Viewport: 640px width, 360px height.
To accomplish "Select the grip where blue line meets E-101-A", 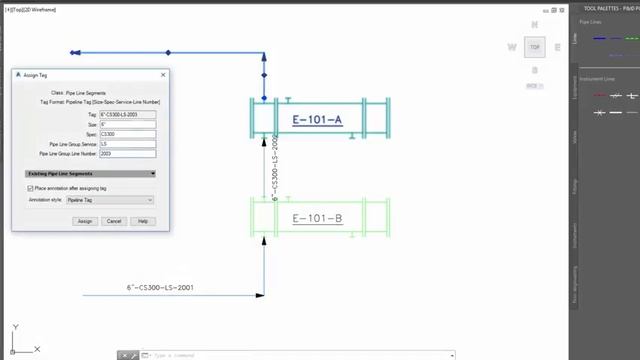I will [264, 98].
